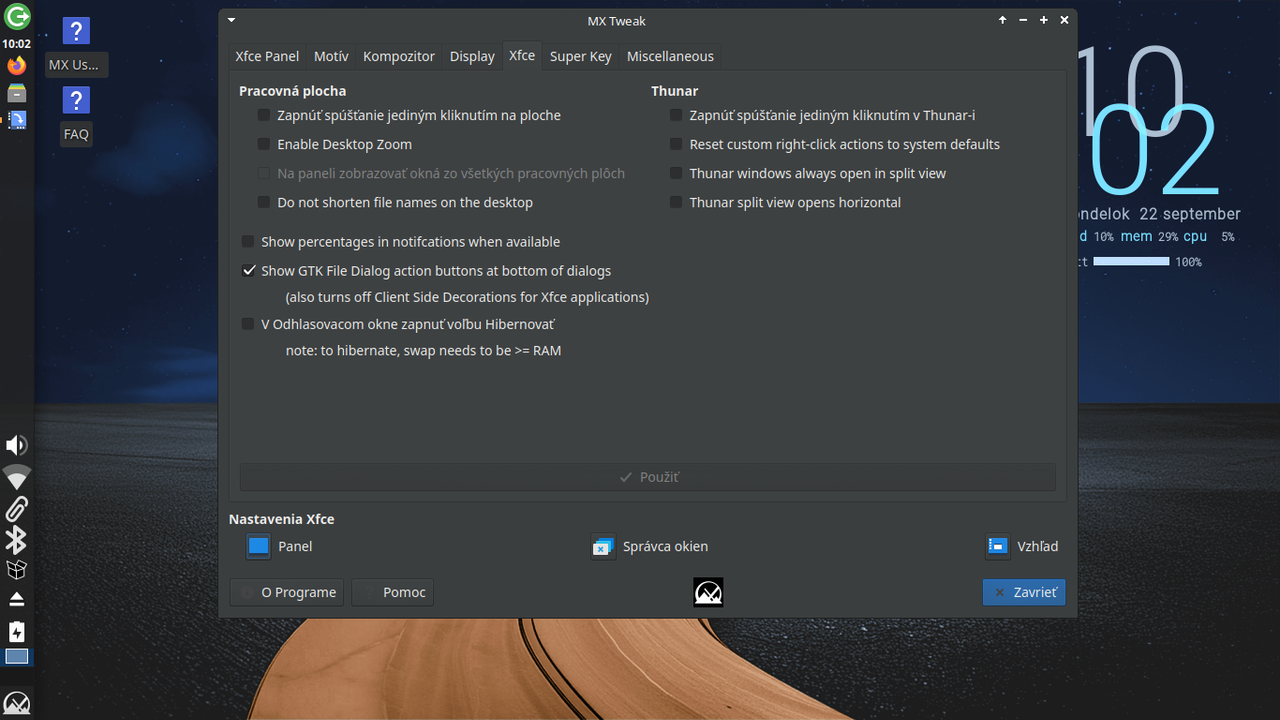Enable single-click launching on the desktop
Screen dimensions: 1280x720
[264, 115]
